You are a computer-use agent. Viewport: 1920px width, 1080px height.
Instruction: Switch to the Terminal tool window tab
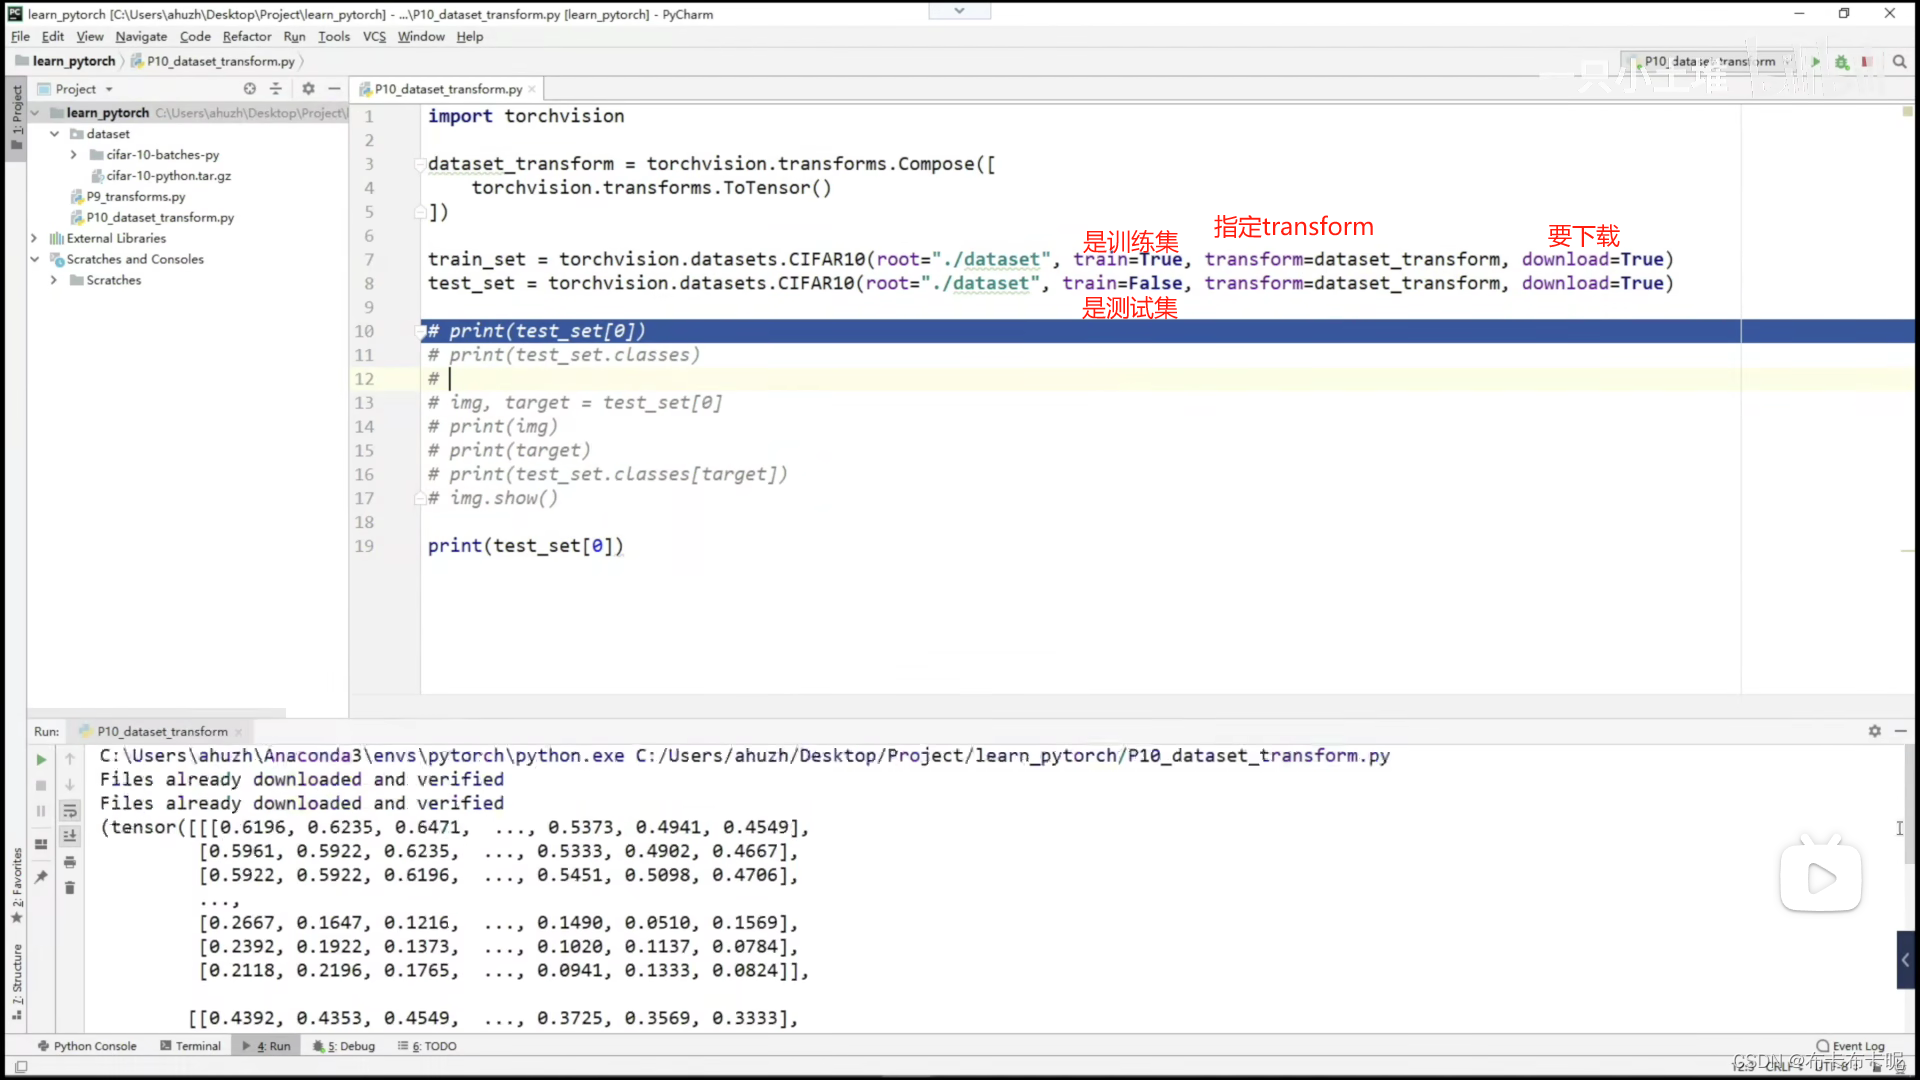pos(191,1046)
